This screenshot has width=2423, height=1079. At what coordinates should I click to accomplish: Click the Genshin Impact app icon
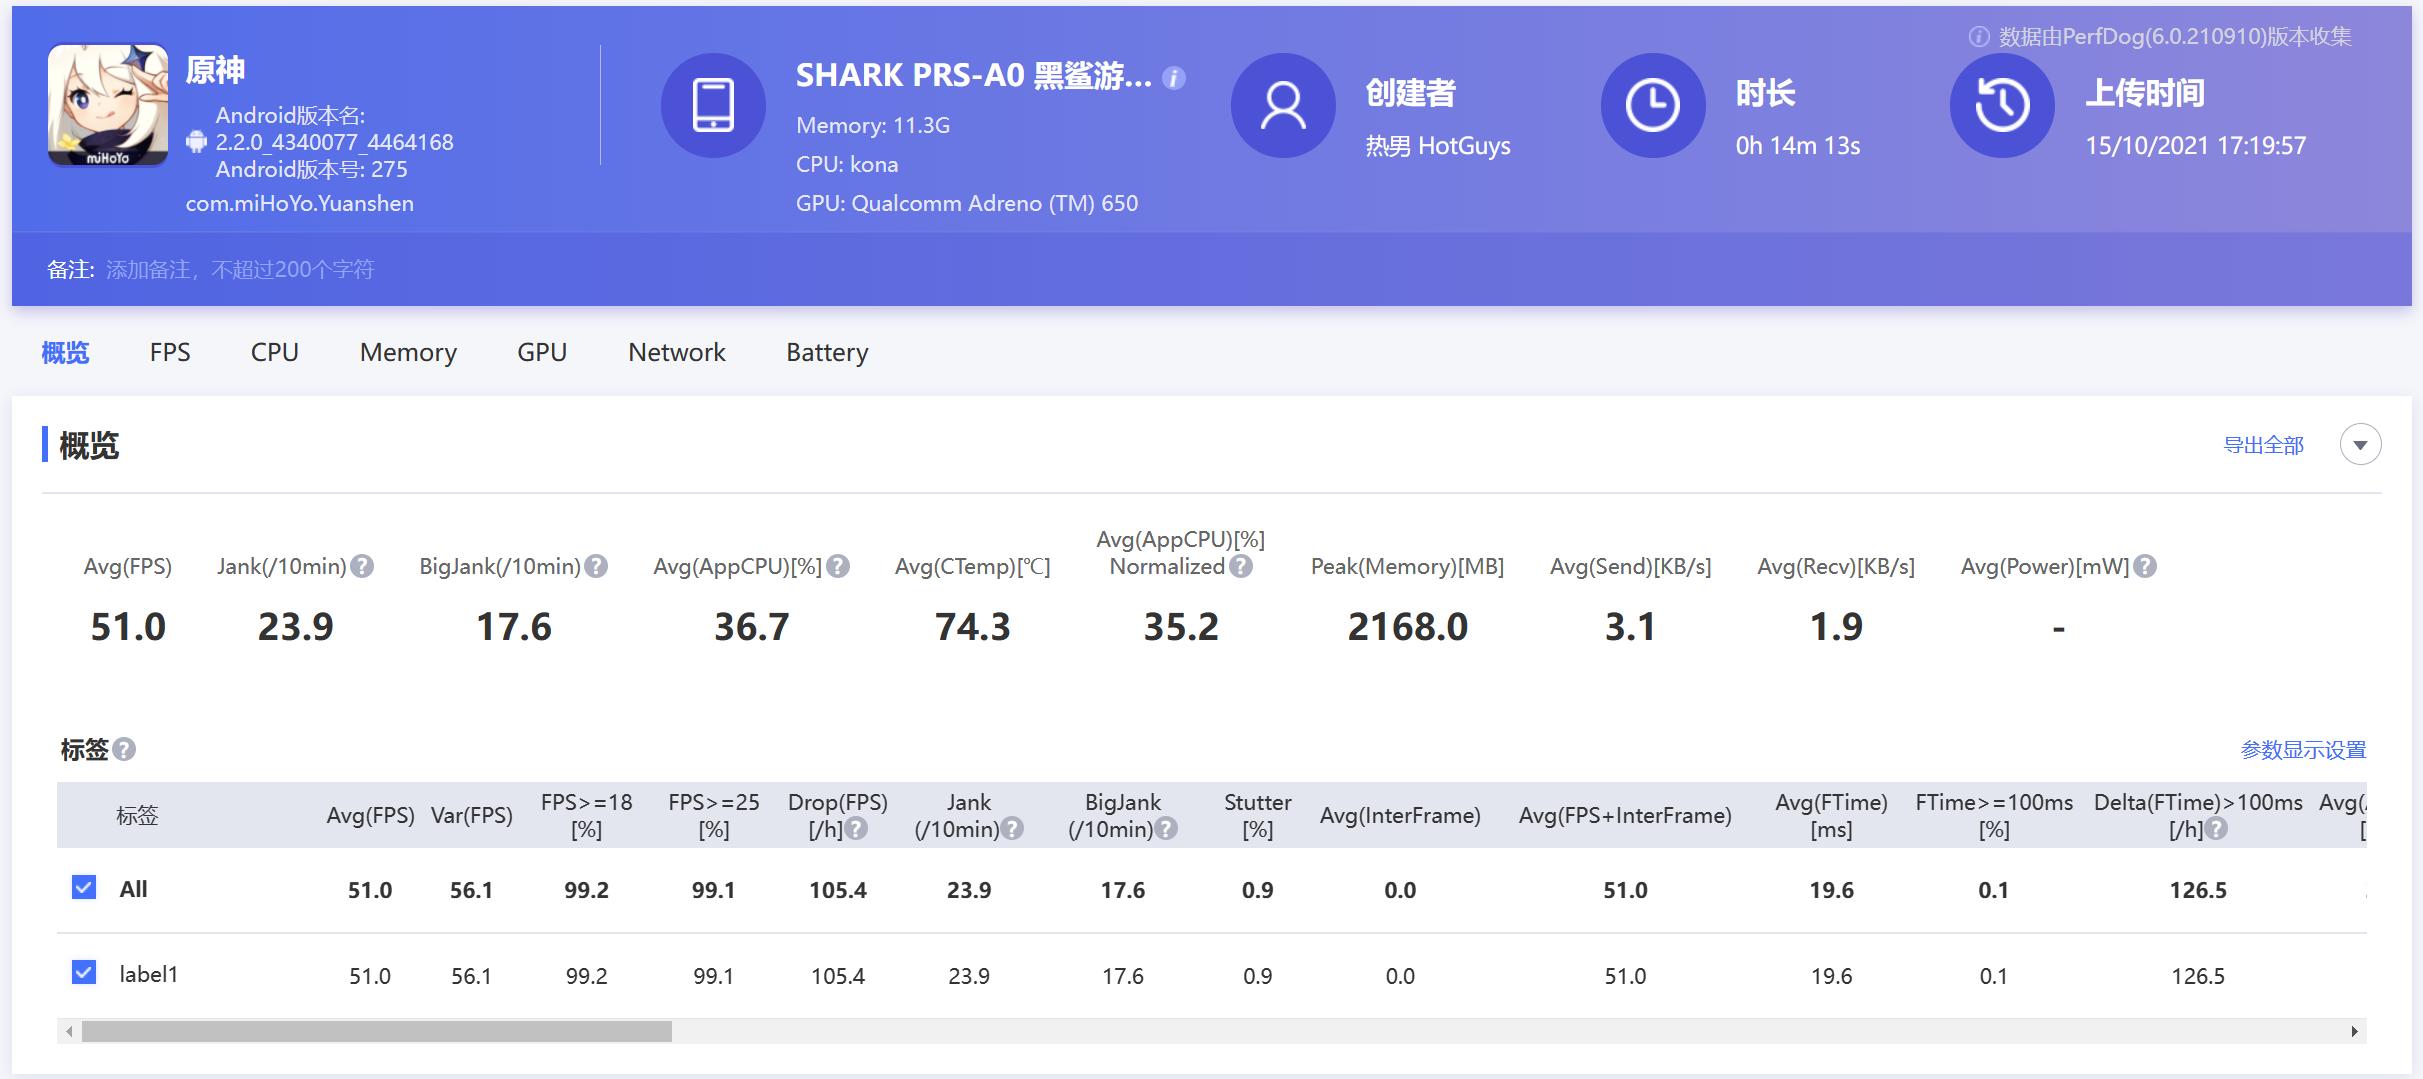[x=108, y=105]
